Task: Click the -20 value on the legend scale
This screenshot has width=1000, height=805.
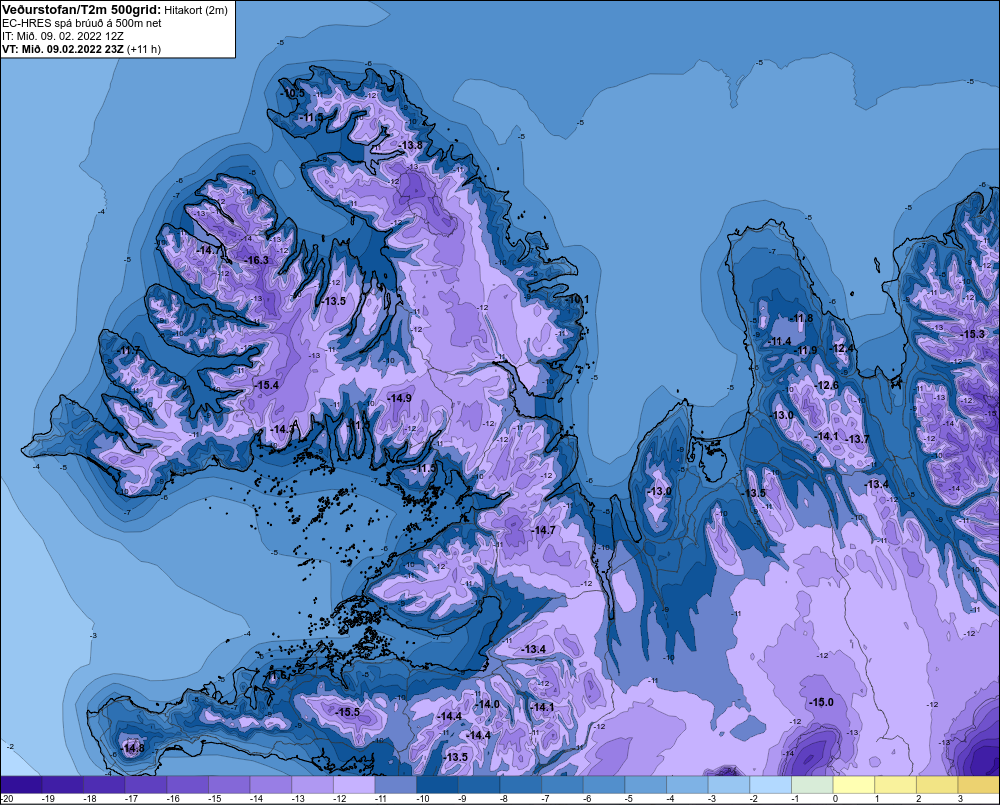Action: click(x=7, y=799)
